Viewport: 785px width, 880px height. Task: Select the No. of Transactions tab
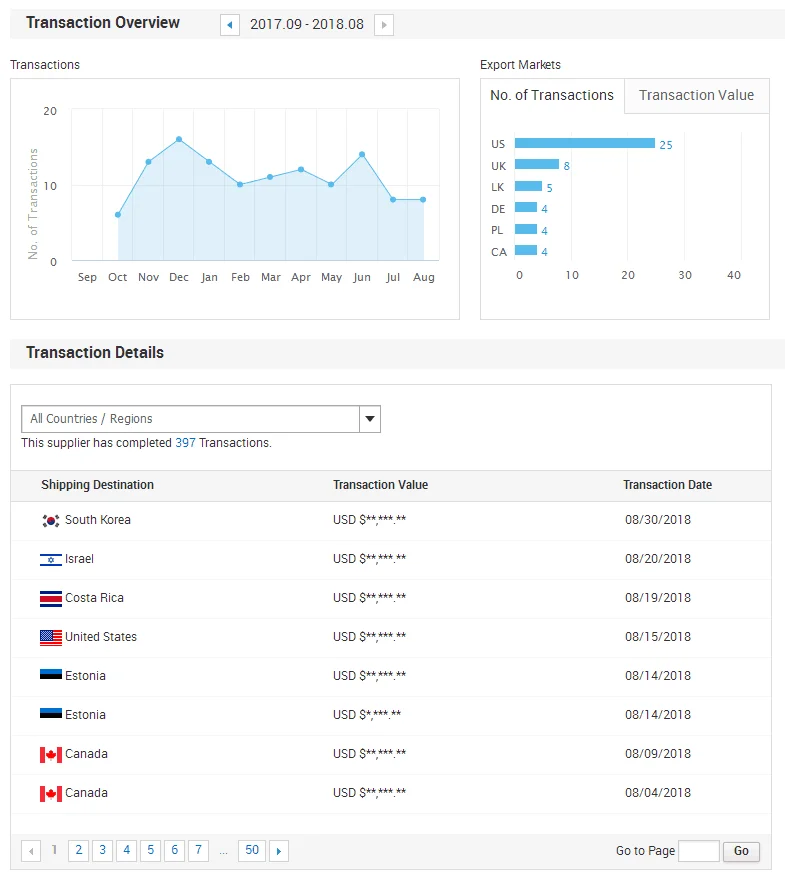(x=552, y=96)
